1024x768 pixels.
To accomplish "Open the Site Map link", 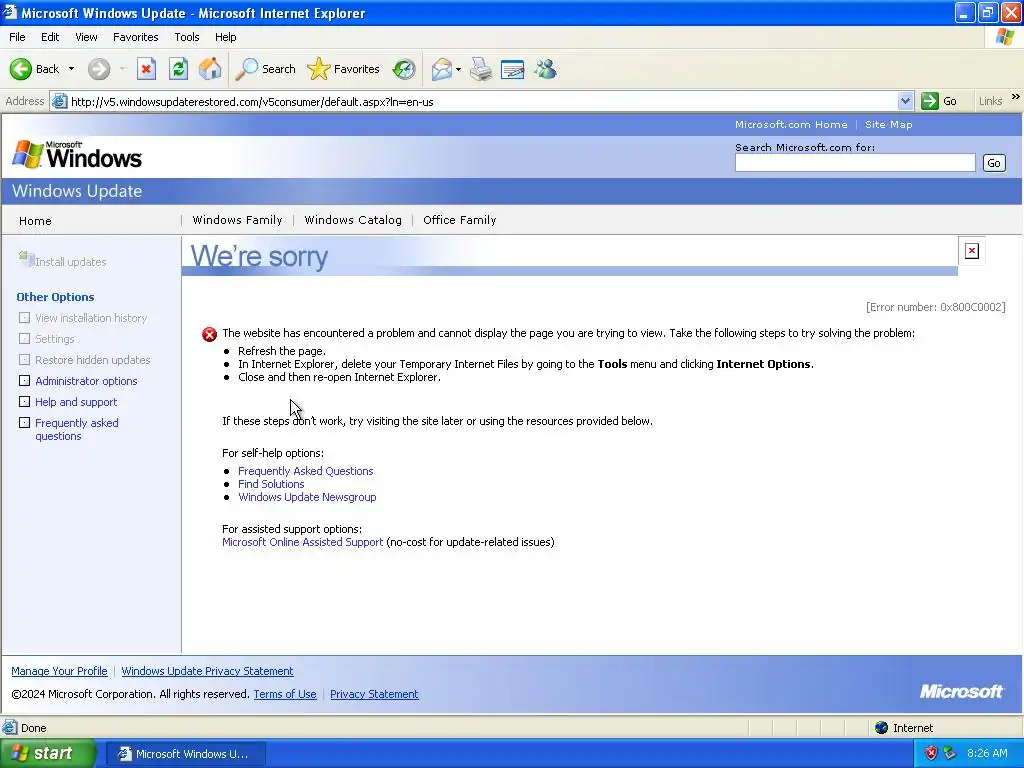I will click(x=888, y=124).
